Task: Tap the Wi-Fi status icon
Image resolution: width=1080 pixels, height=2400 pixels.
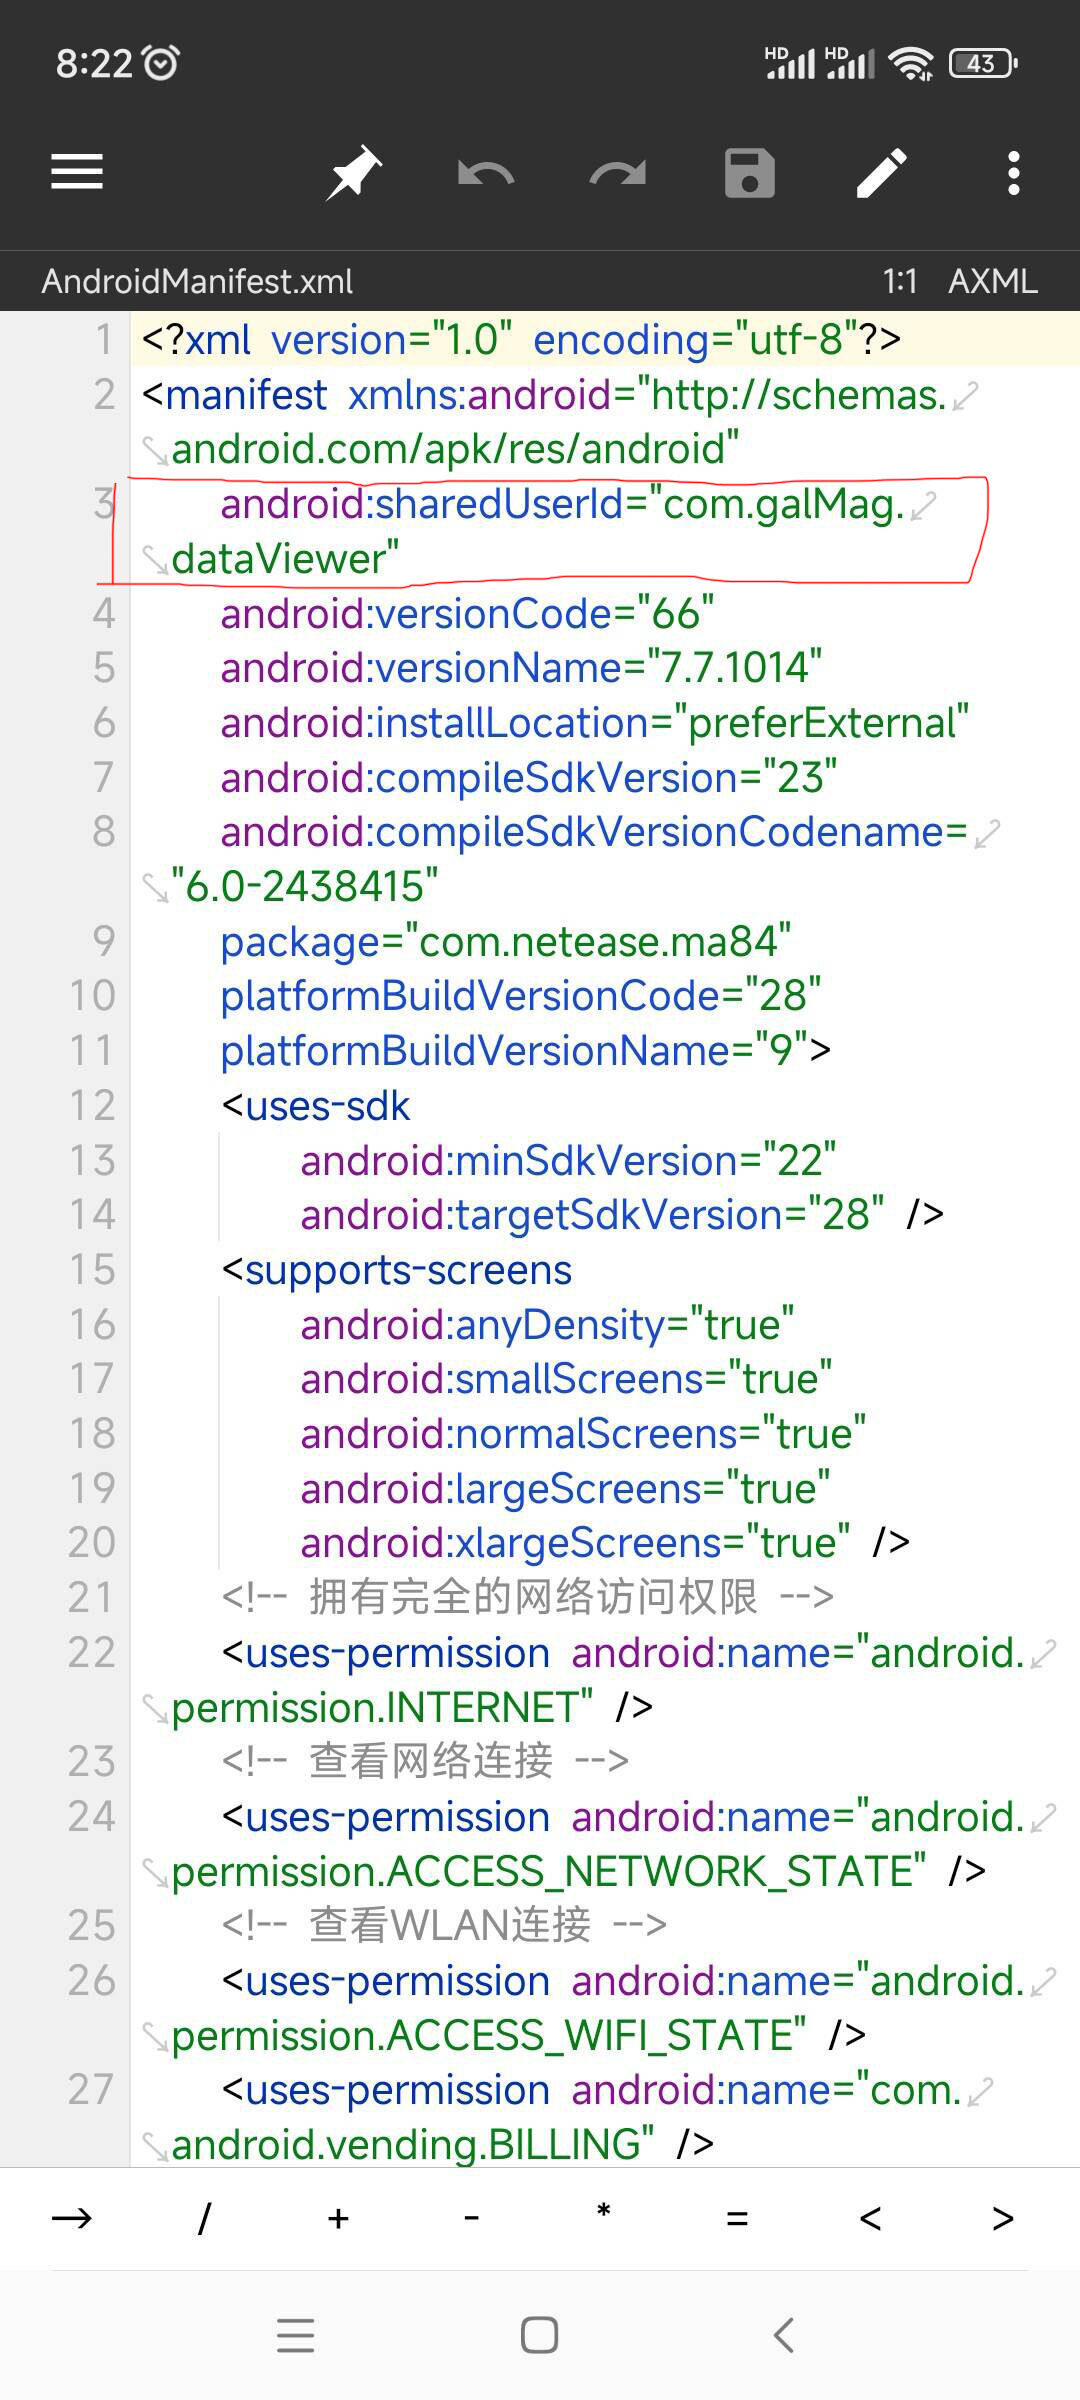Action: click(x=912, y=63)
